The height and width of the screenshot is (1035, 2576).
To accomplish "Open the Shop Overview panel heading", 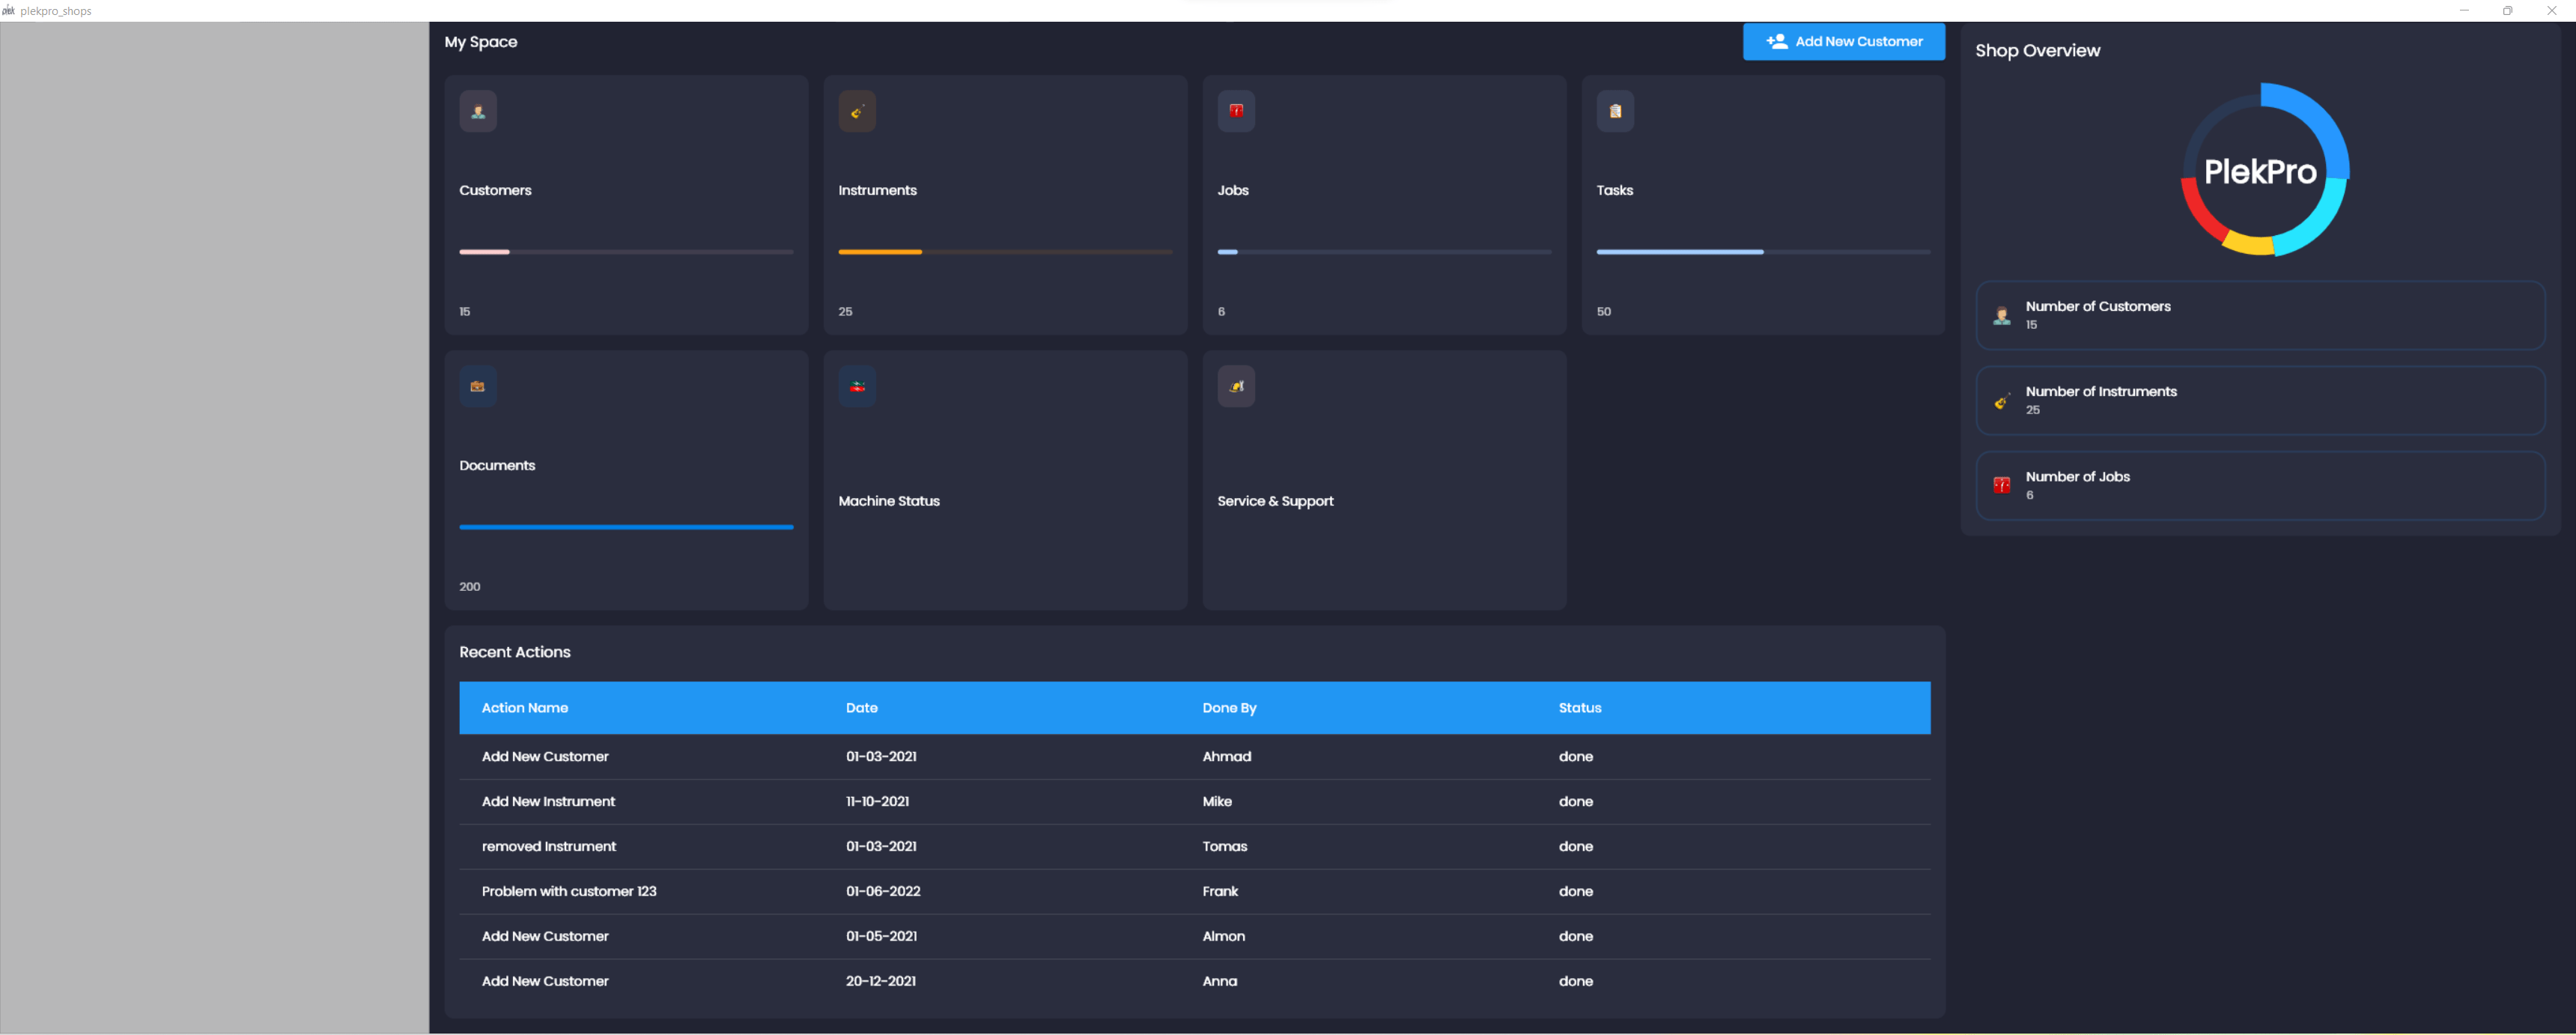I will (x=2038, y=50).
